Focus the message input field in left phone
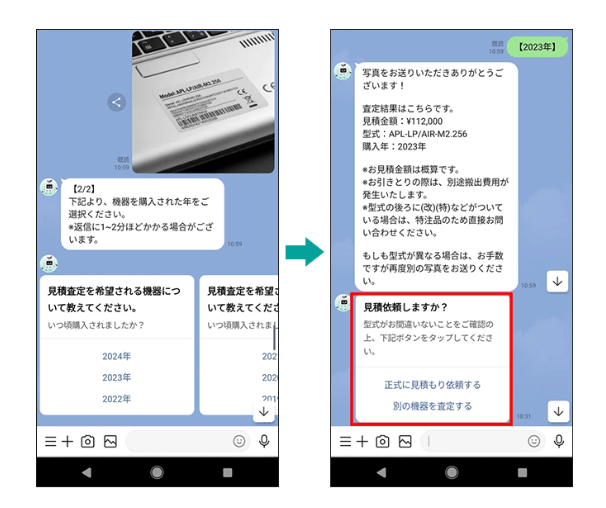The width and height of the screenshot is (606, 508). [187, 441]
